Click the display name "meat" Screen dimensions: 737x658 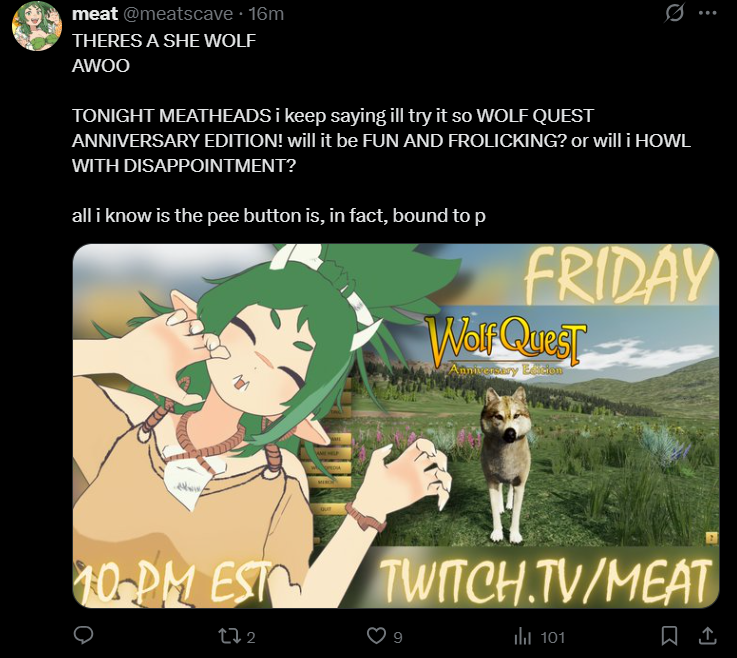coord(94,14)
